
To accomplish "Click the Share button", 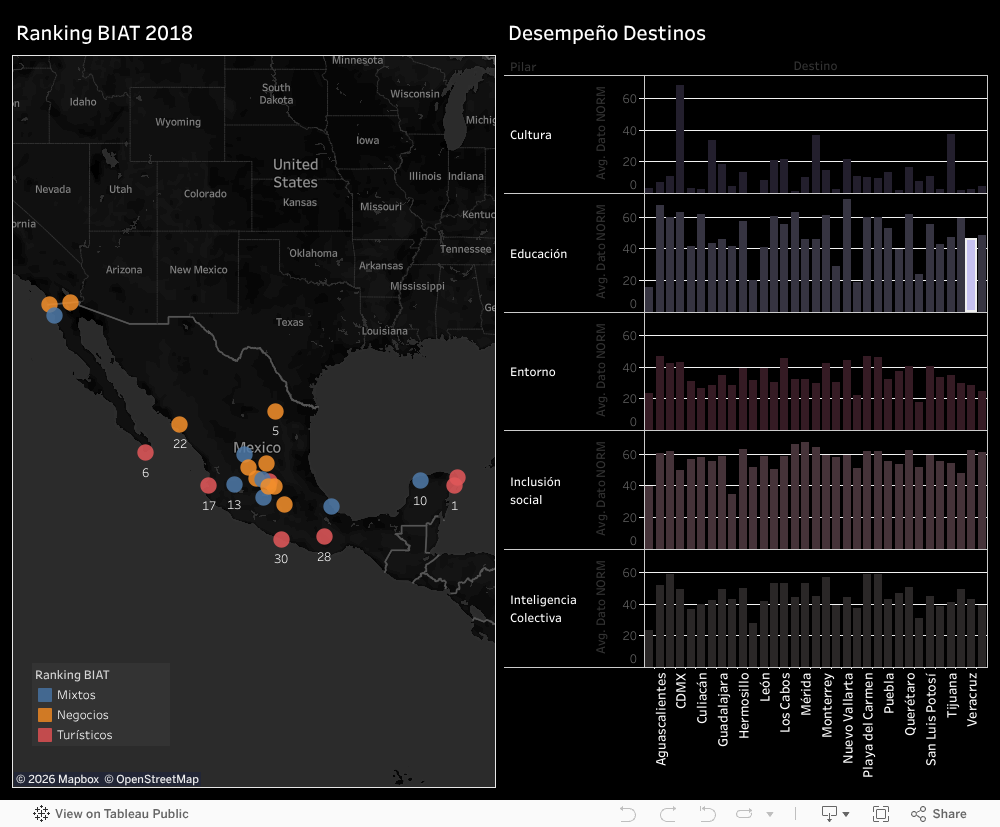I will (x=938, y=814).
